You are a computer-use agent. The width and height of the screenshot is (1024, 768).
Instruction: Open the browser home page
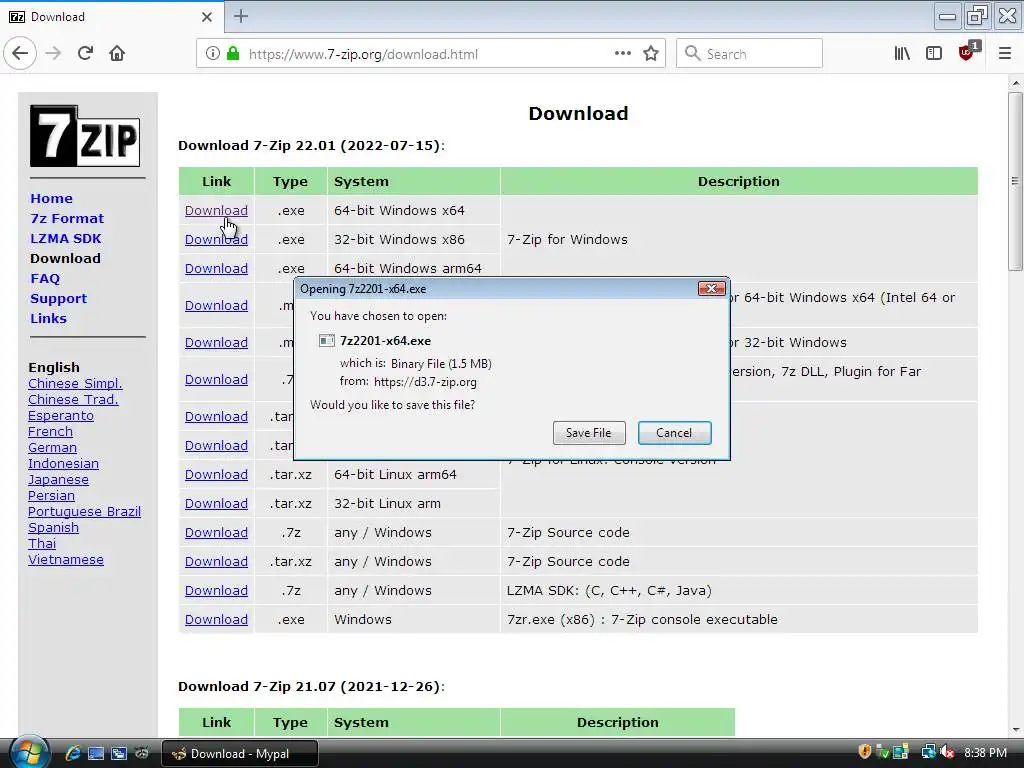pyautogui.click(x=117, y=54)
